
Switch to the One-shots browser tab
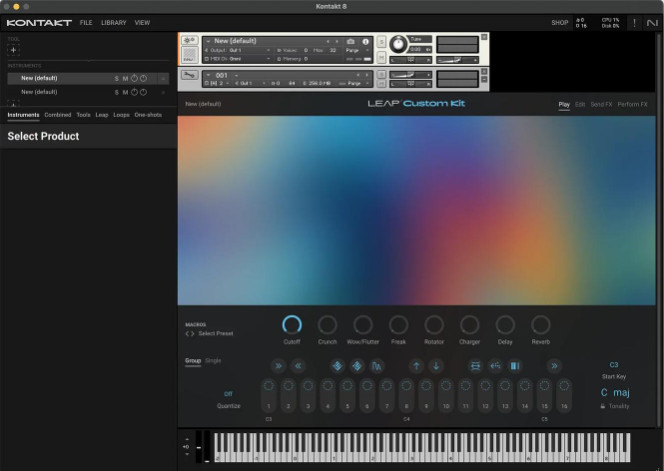point(148,115)
